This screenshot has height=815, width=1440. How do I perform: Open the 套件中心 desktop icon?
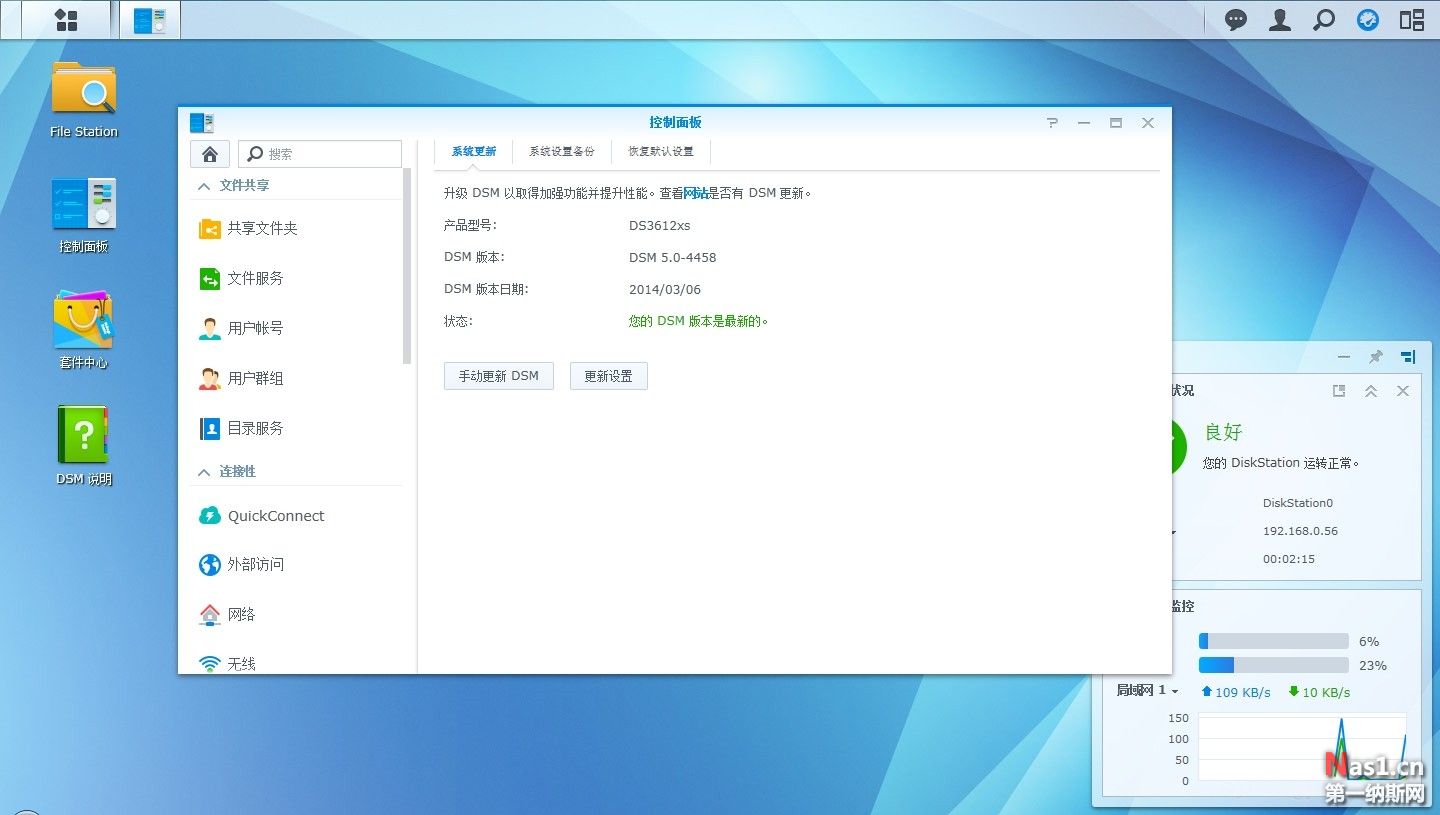[84, 331]
